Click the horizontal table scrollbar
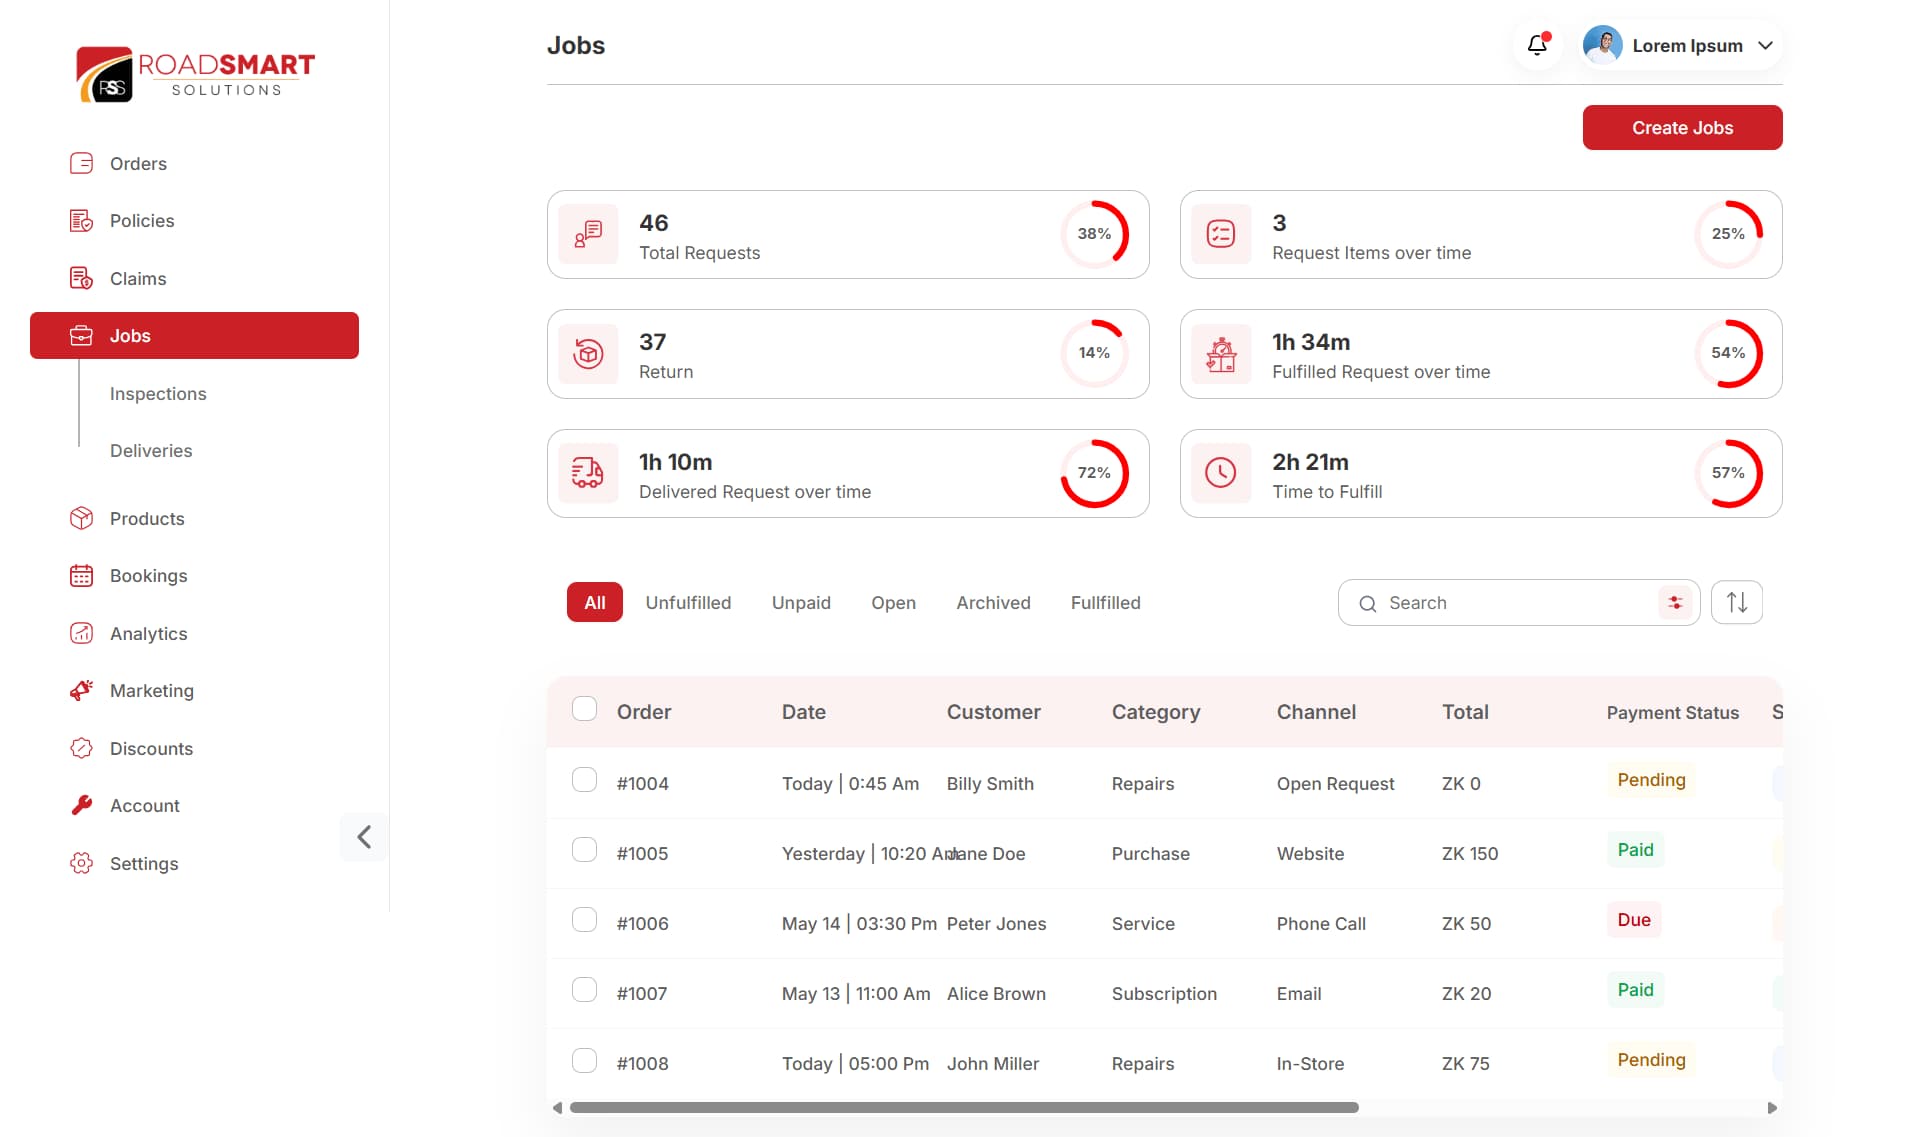Screen dimensions: 1920x1137 pos(964,1107)
